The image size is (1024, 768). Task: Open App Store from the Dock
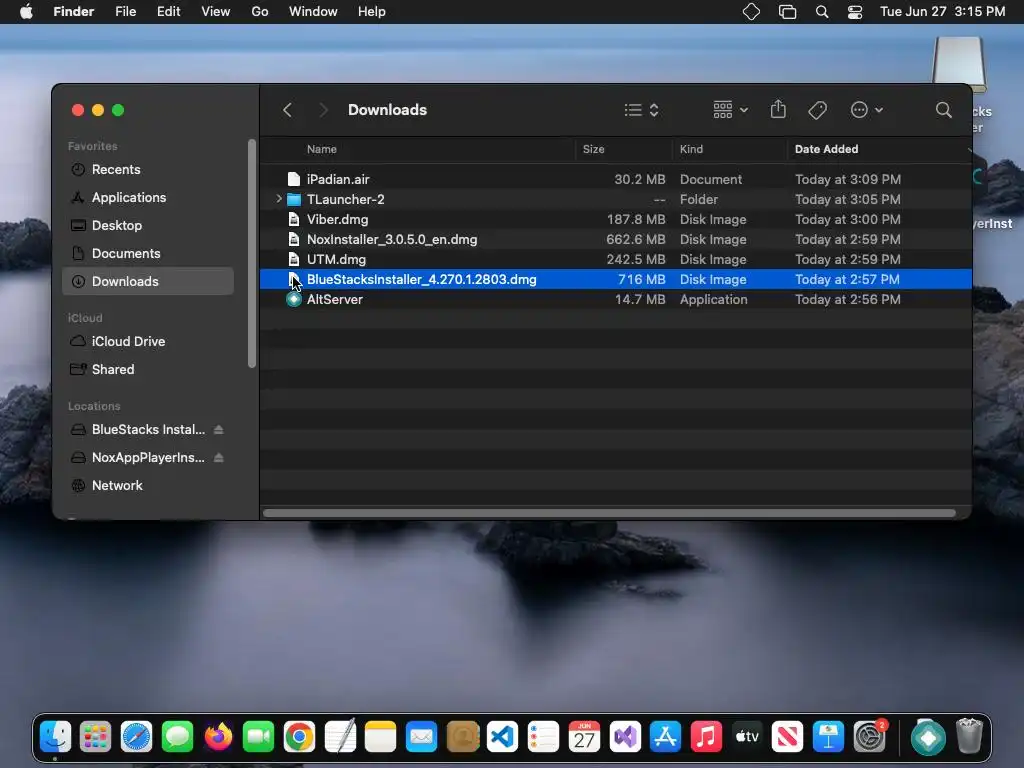(x=665, y=737)
